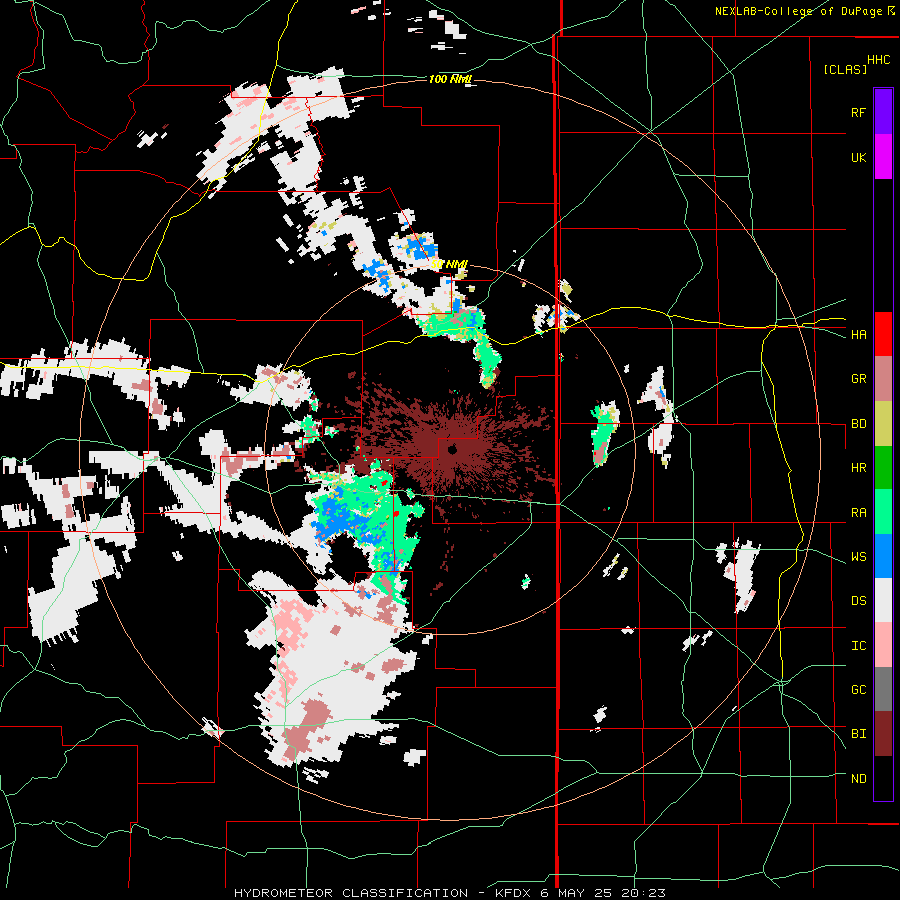900x900 pixels.
Task: Click the GC legend label
Action: point(858,690)
